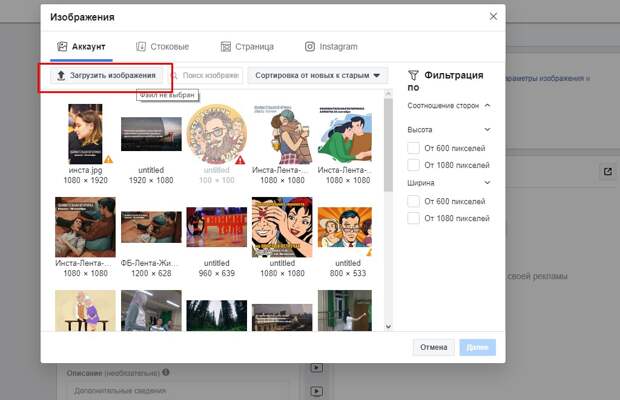The image size is (620, 400).
Task: Click the search magnifier icon
Action: click(x=174, y=75)
